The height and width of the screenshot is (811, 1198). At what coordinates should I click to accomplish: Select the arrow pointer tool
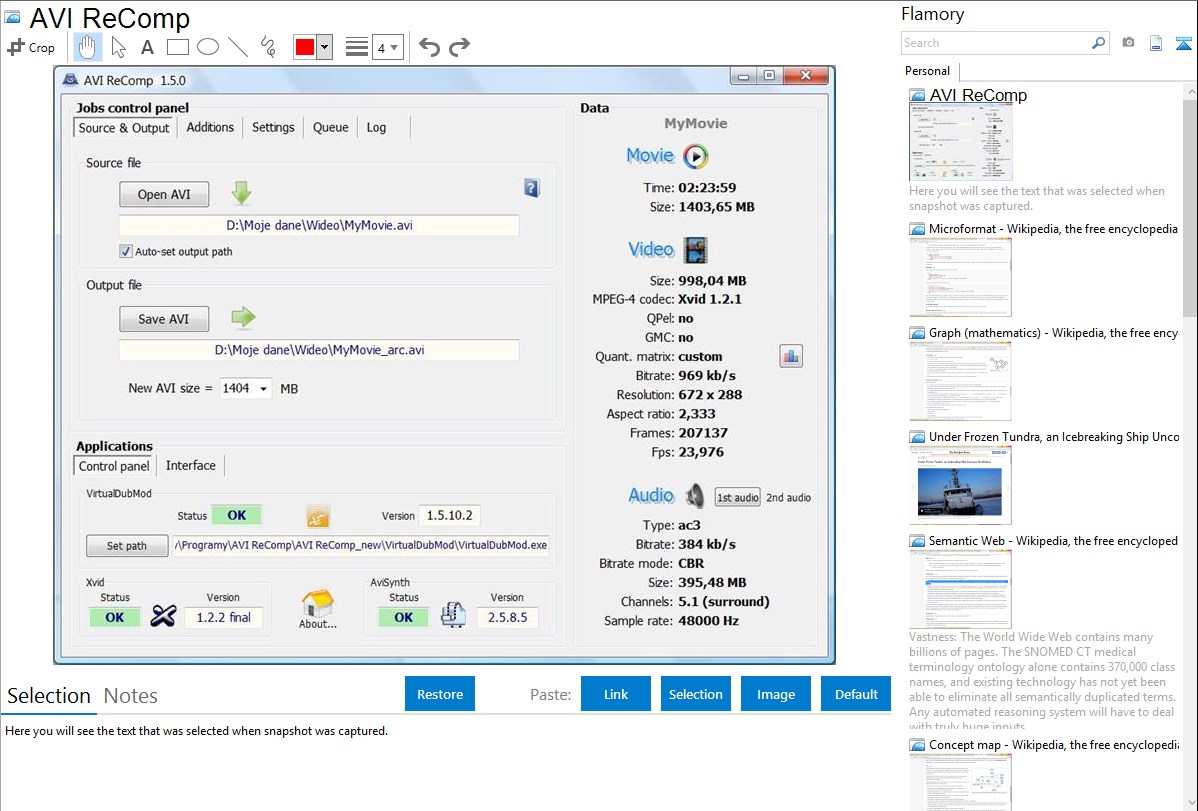coord(118,47)
